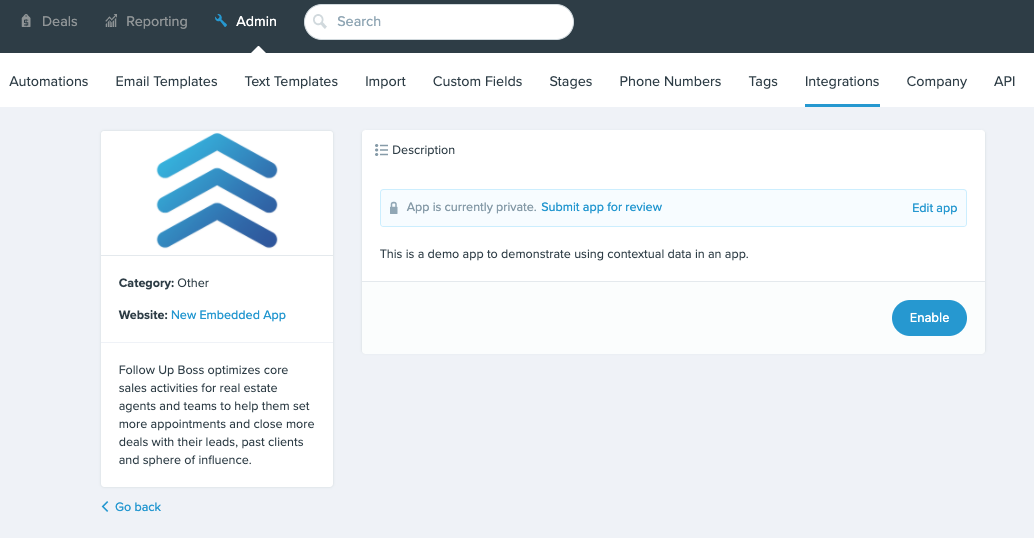
Task: Open the Company tab
Action: coord(936,81)
